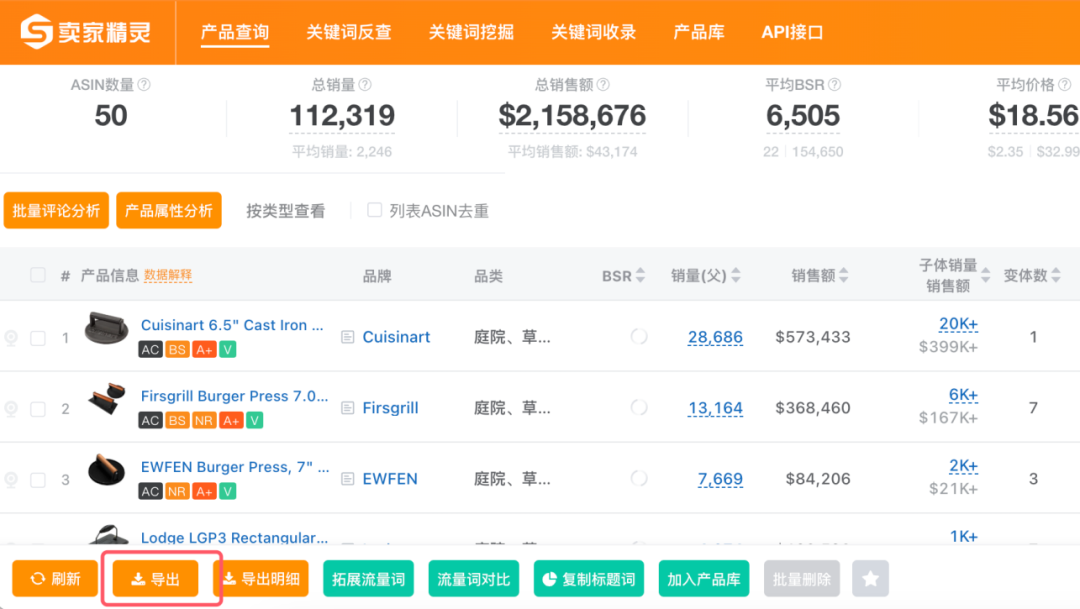Click 加入产品库 button
This screenshot has height=609, width=1080.
click(704, 579)
